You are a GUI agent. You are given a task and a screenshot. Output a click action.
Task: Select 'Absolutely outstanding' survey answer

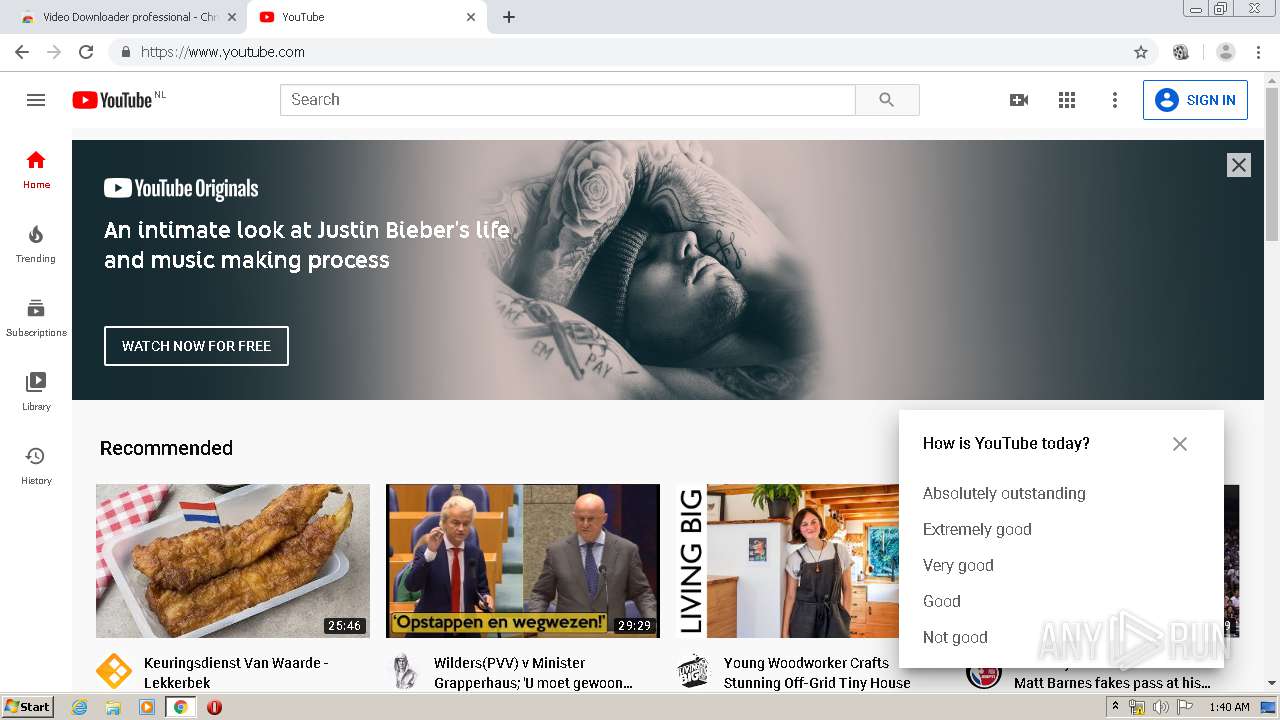1004,493
